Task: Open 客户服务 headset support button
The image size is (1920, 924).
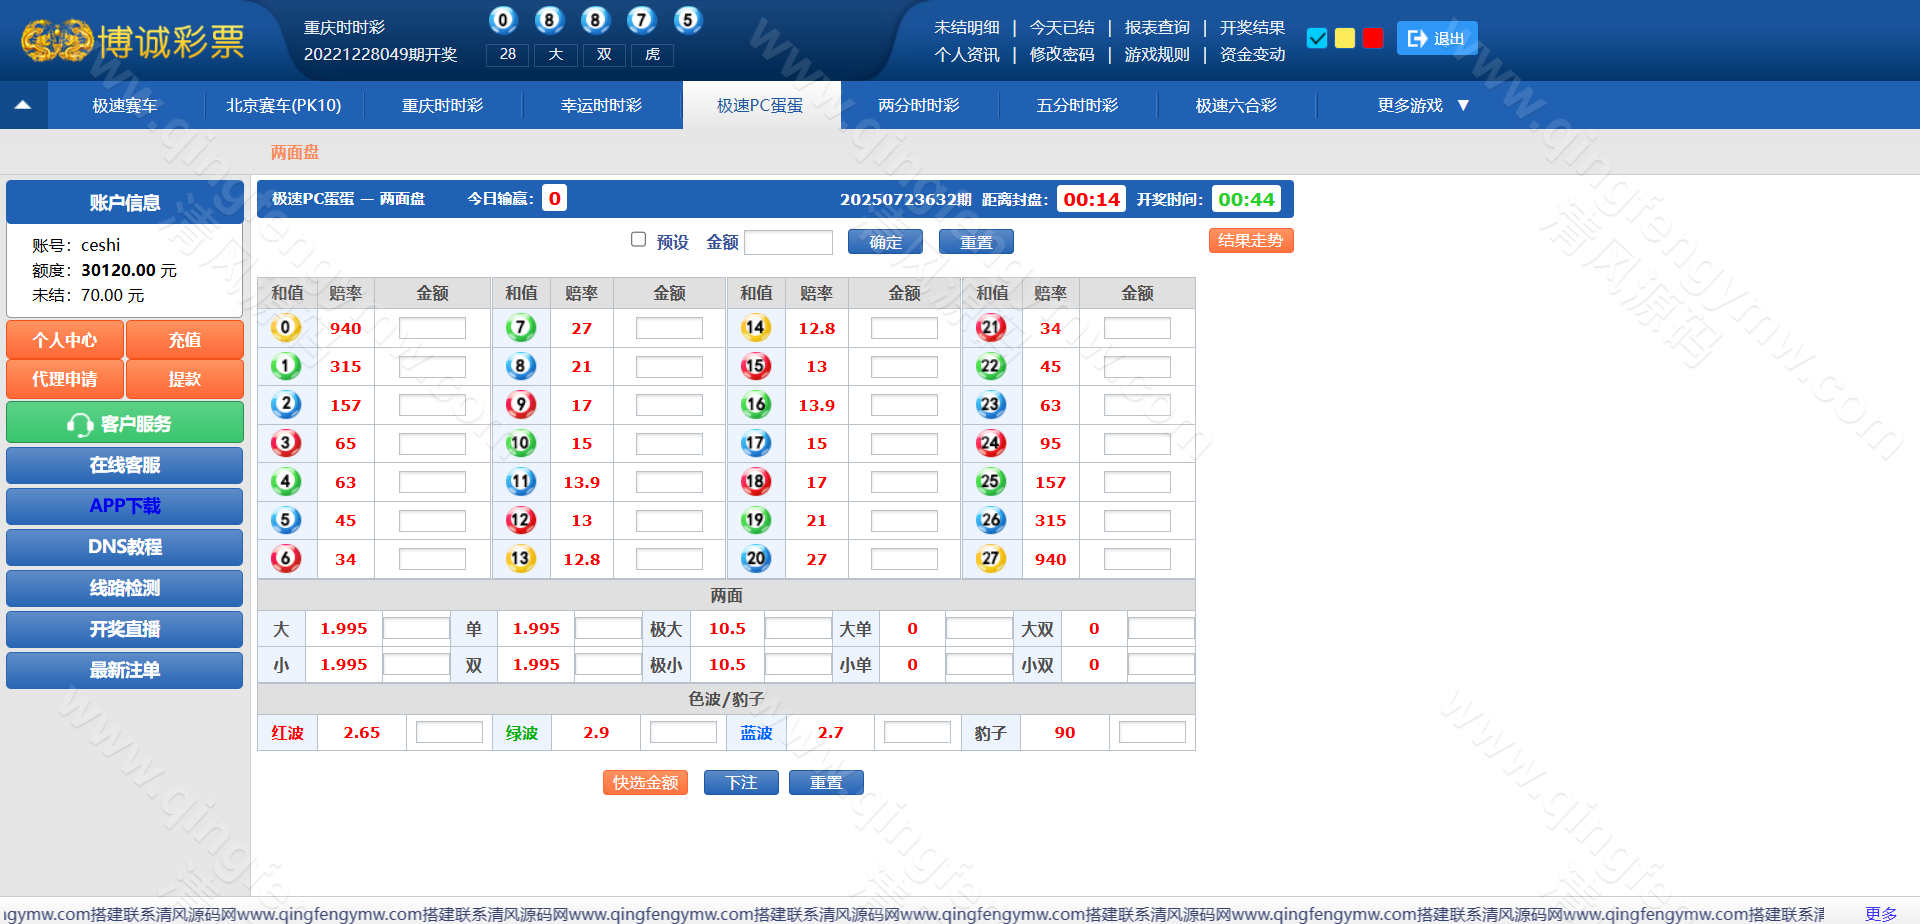Action: point(125,423)
